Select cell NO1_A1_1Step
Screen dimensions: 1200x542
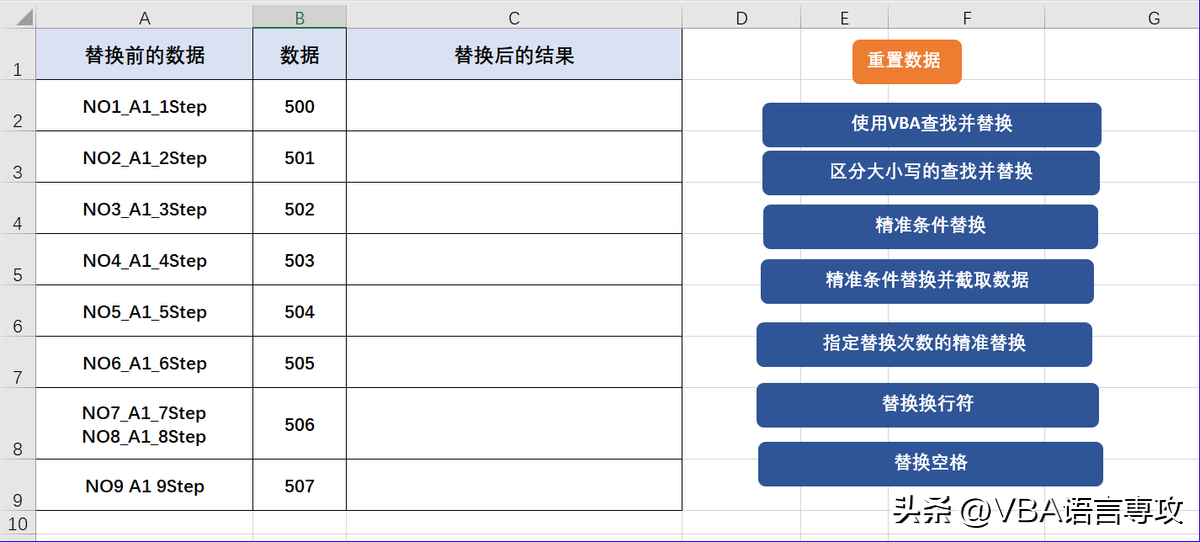point(145,106)
